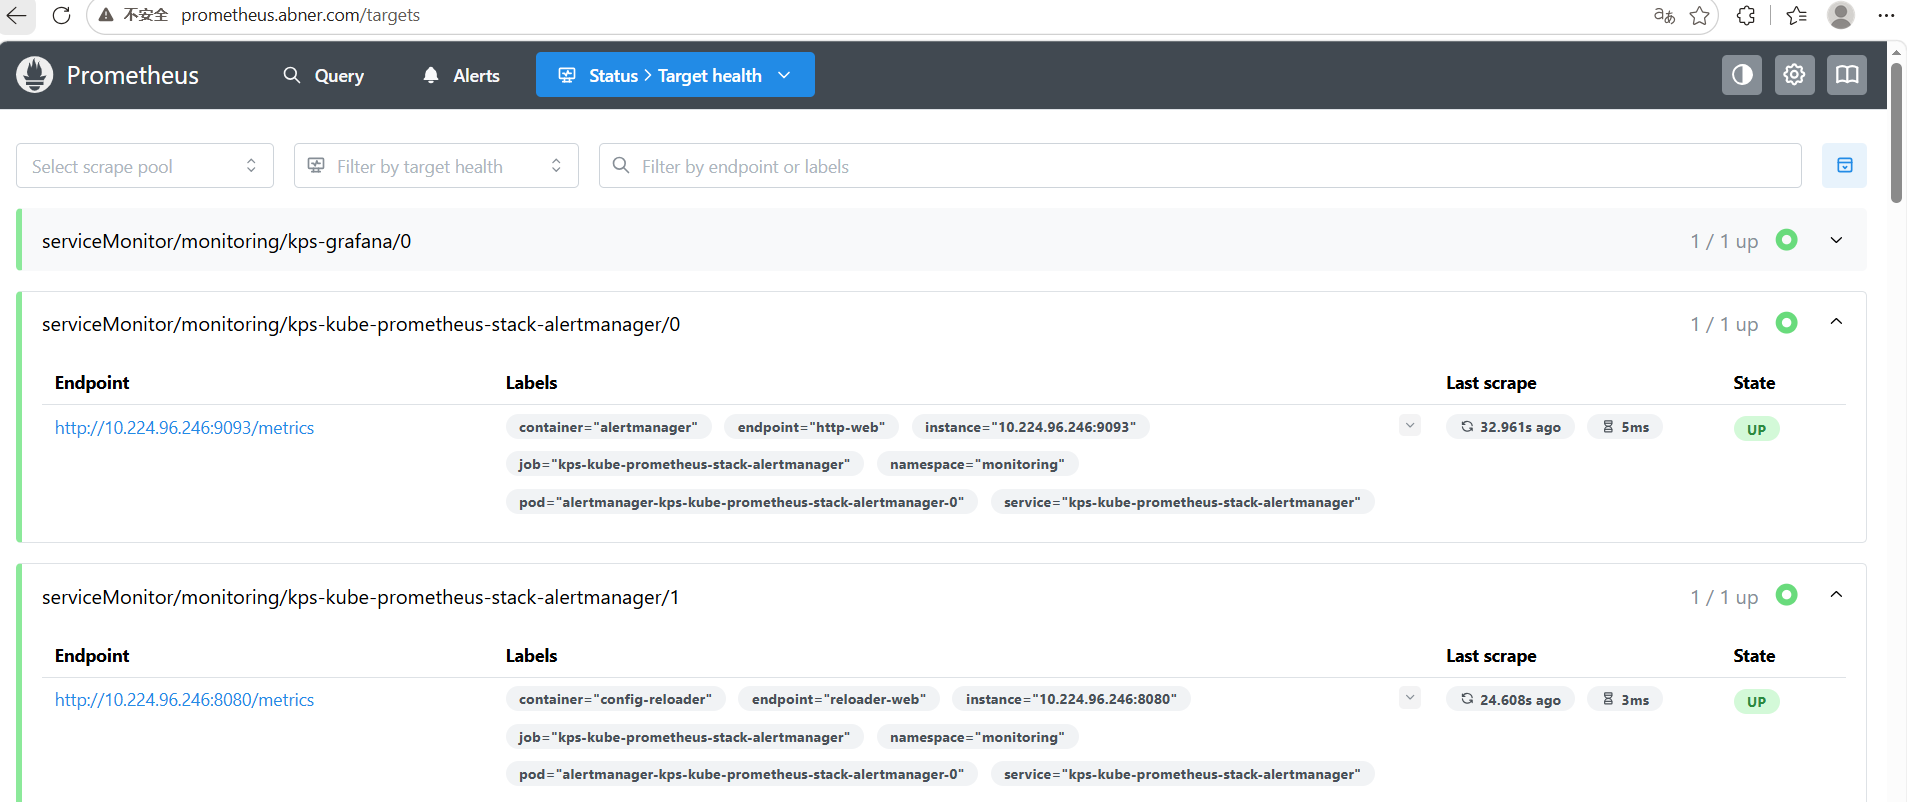Click the kps-grafana/0 pool header
The width and height of the screenshot is (1911, 802).
pyautogui.click(x=943, y=241)
